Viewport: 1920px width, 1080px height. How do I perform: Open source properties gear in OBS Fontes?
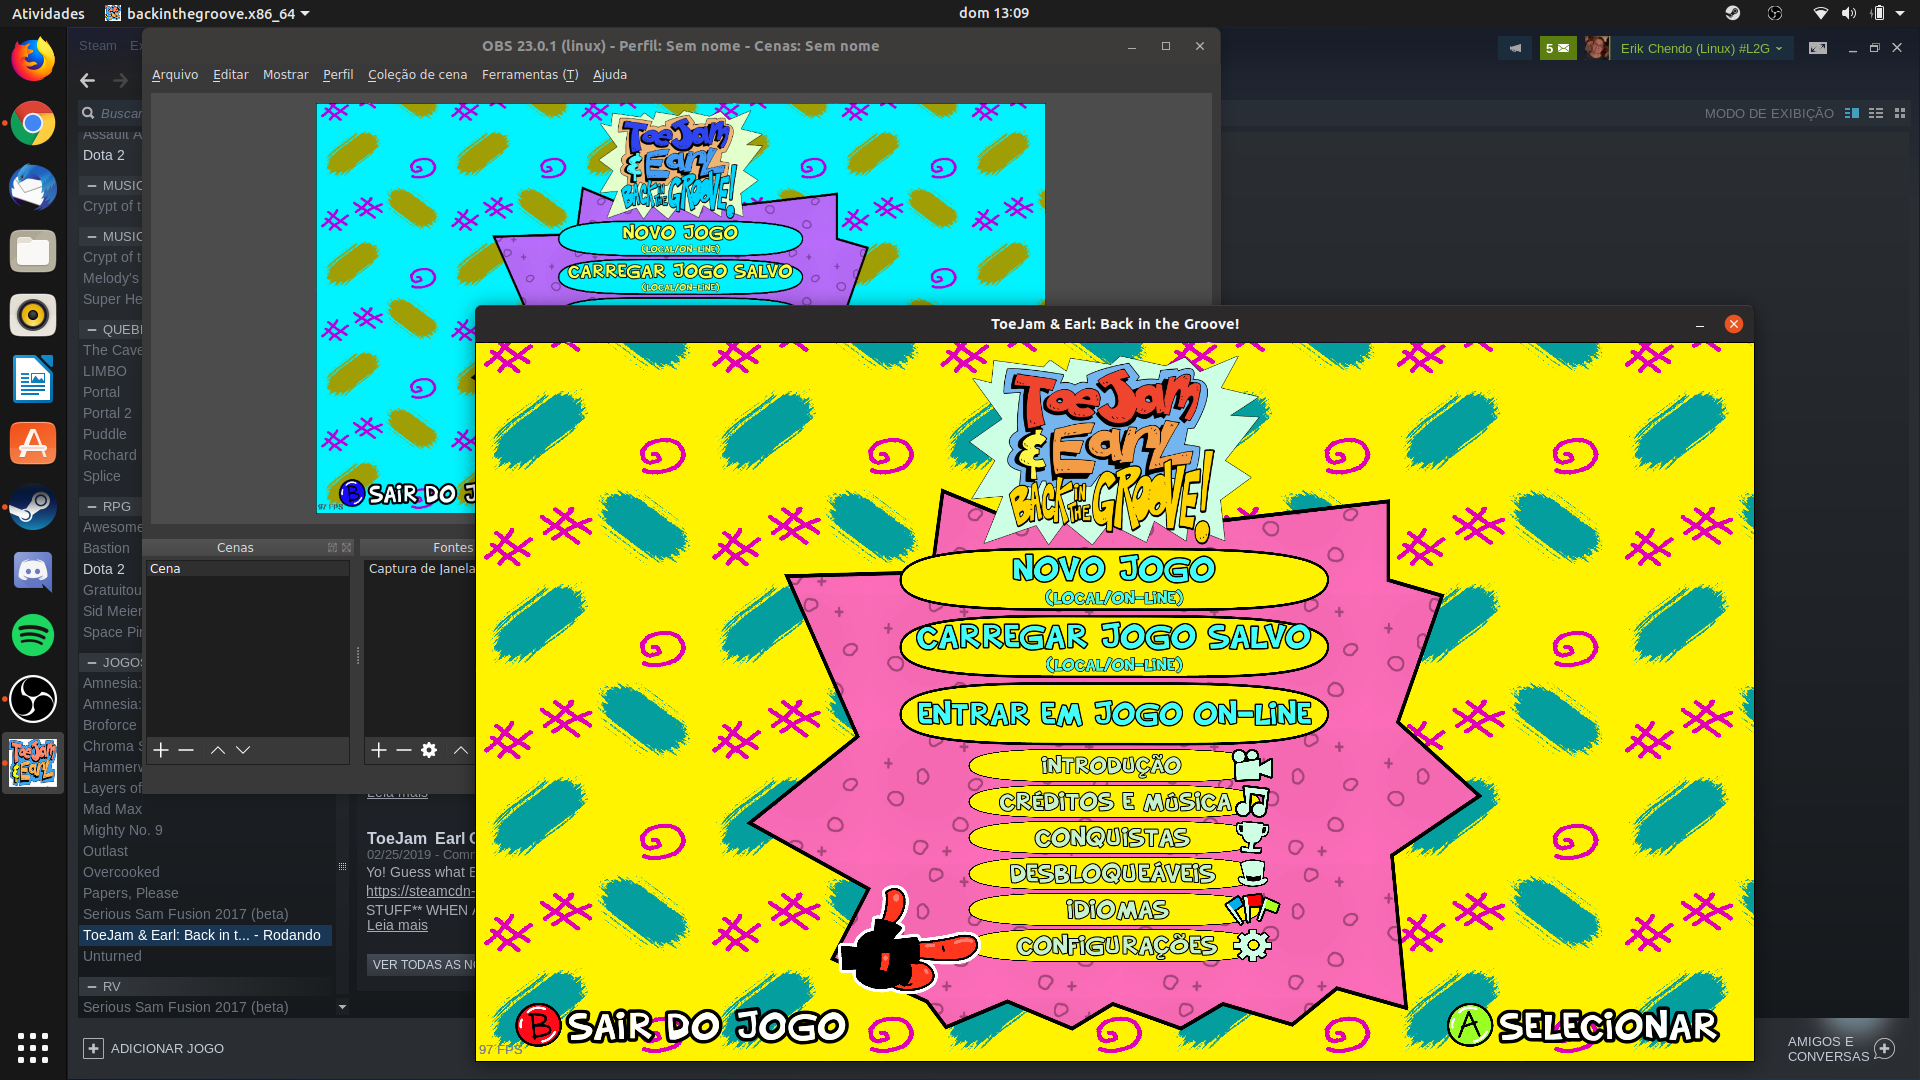[x=429, y=750]
